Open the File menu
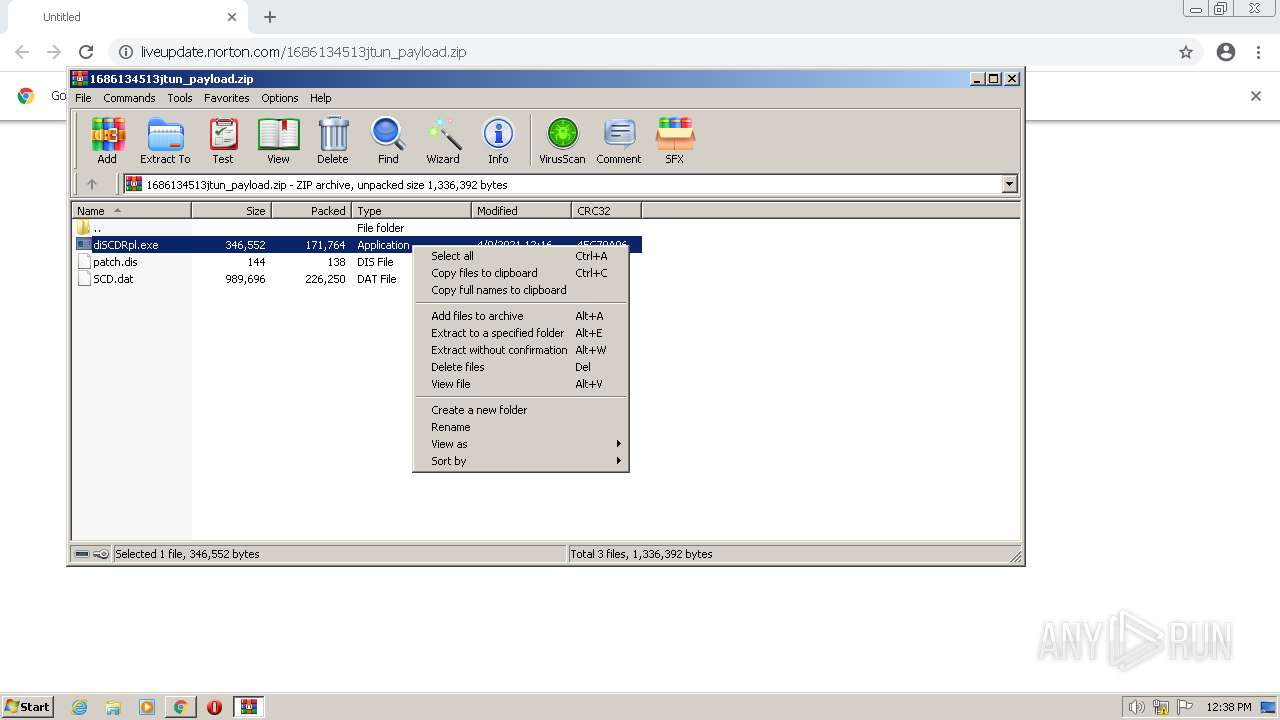The height and width of the screenshot is (720, 1280). [x=83, y=98]
